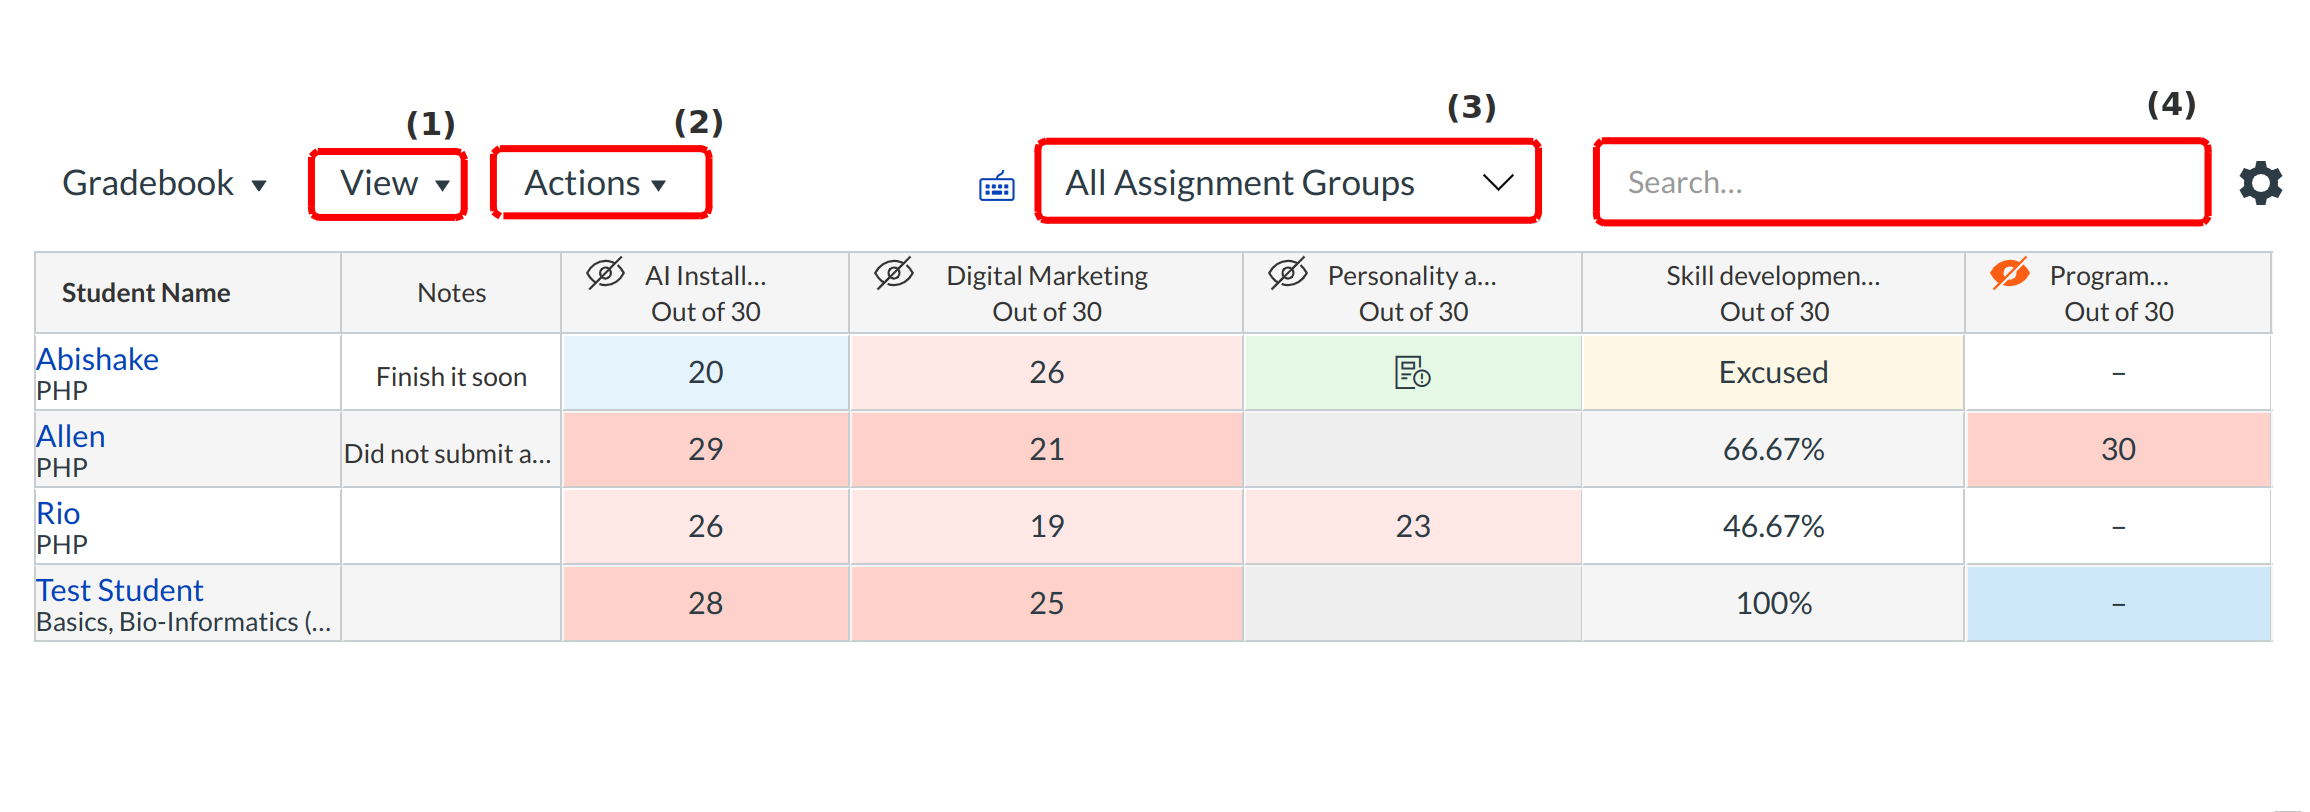Open the keyboard shortcuts icon
2310x812 pixels.
996,186
